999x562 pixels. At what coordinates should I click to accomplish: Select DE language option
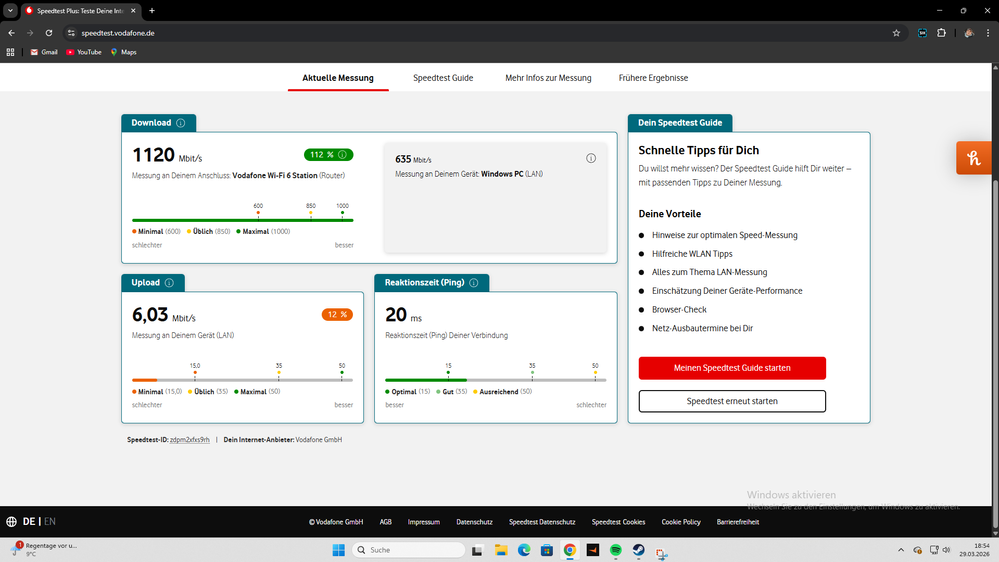tap(29, 522)
